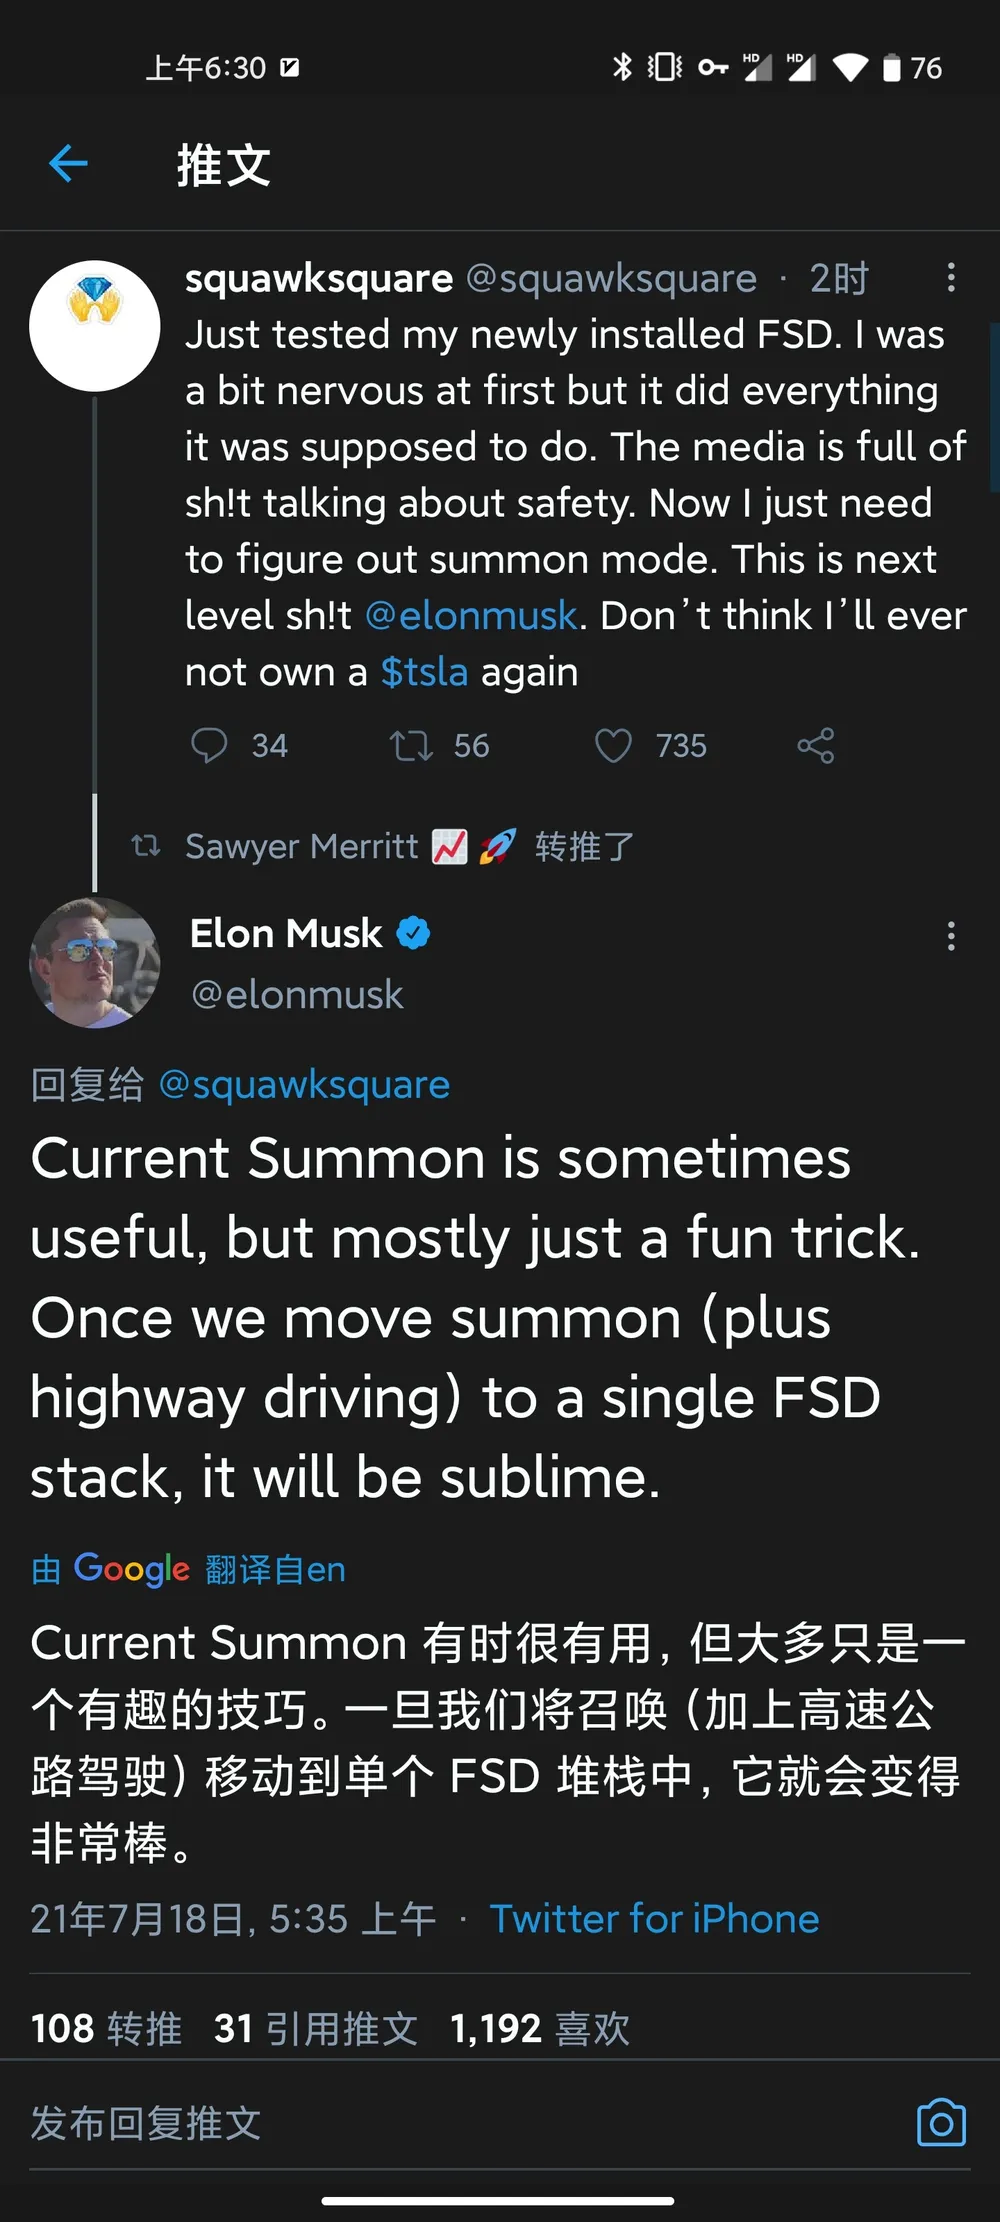The width and height of the screenshot is (1000, 2222).
Task: Reply to squawksquare's tweet via comment icon
Action: [x=209, y=746]
